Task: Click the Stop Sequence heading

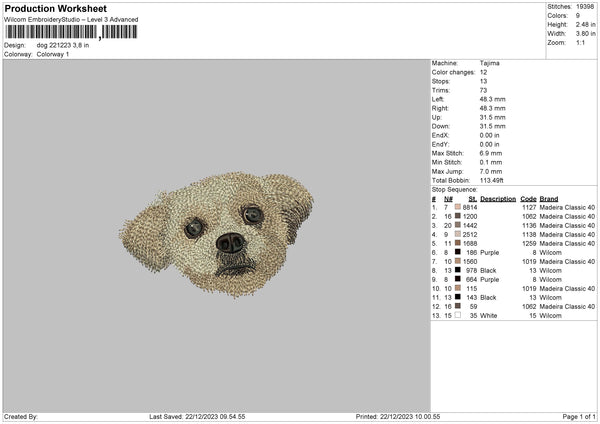Action: [x=456, y=188]
